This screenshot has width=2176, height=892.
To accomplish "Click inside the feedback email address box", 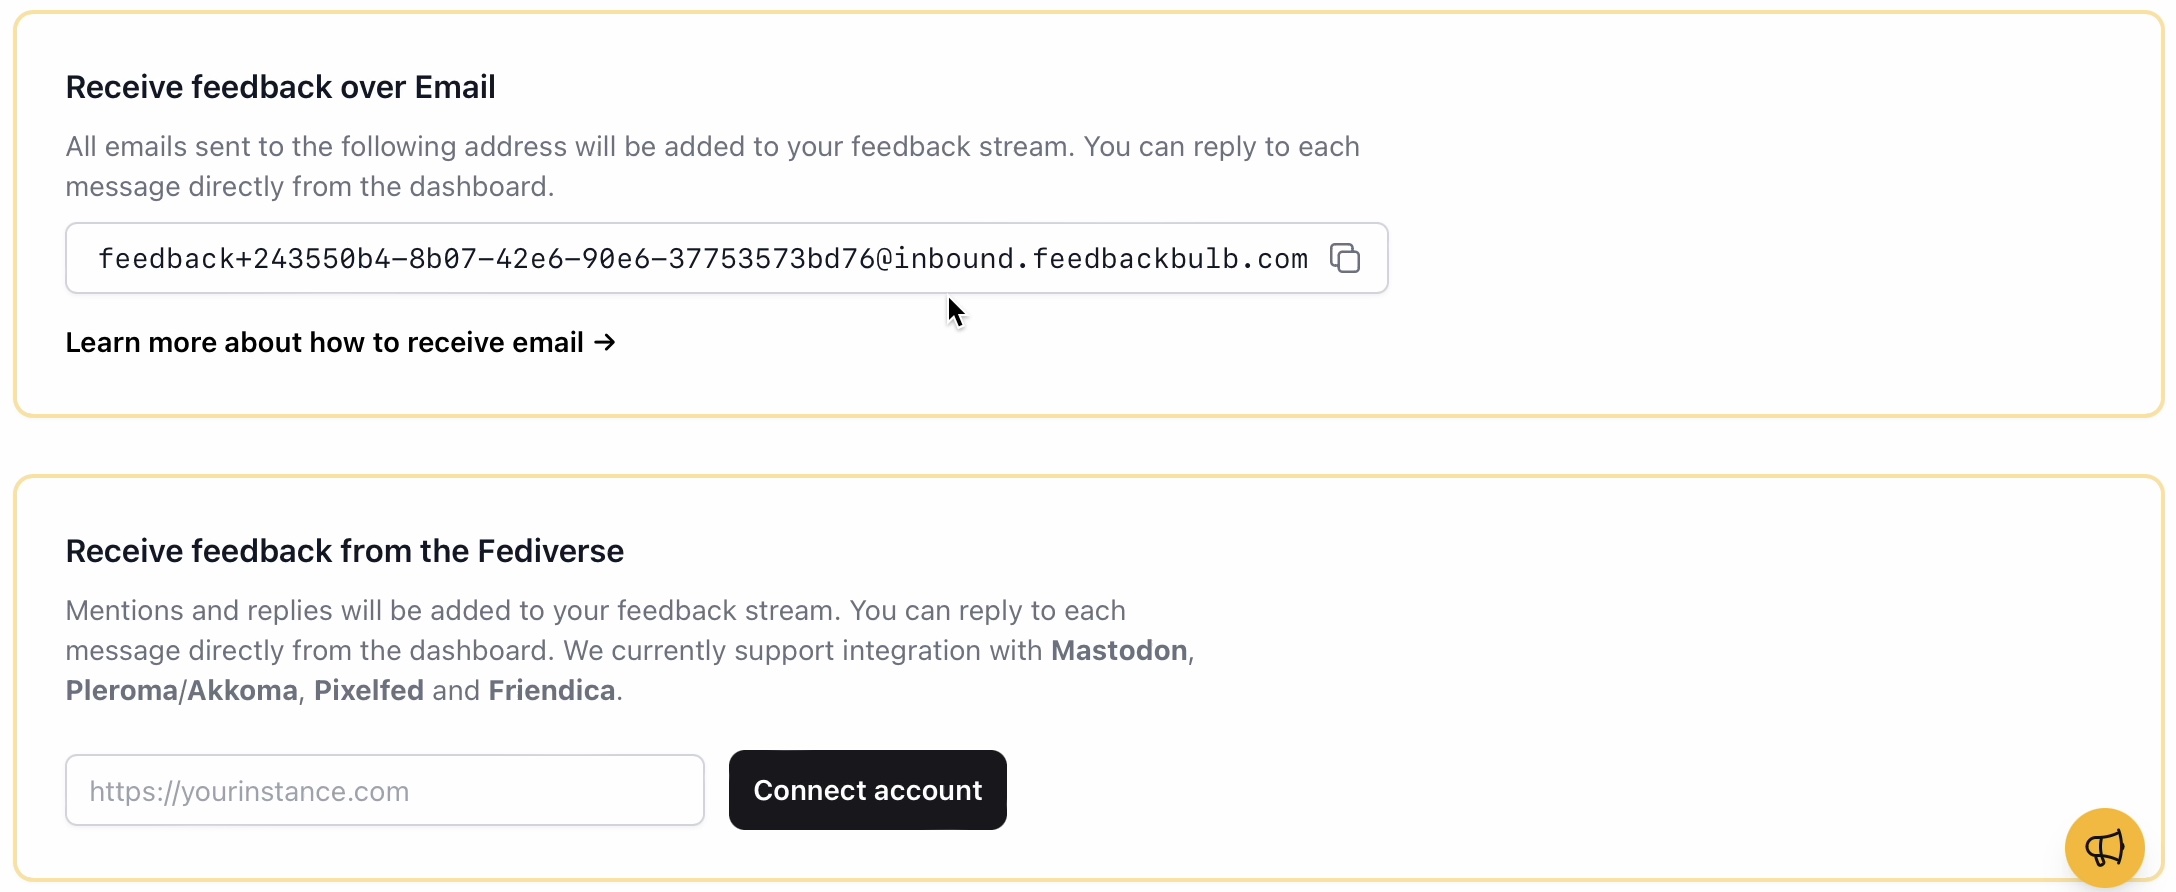I will (x=702, y=259).
